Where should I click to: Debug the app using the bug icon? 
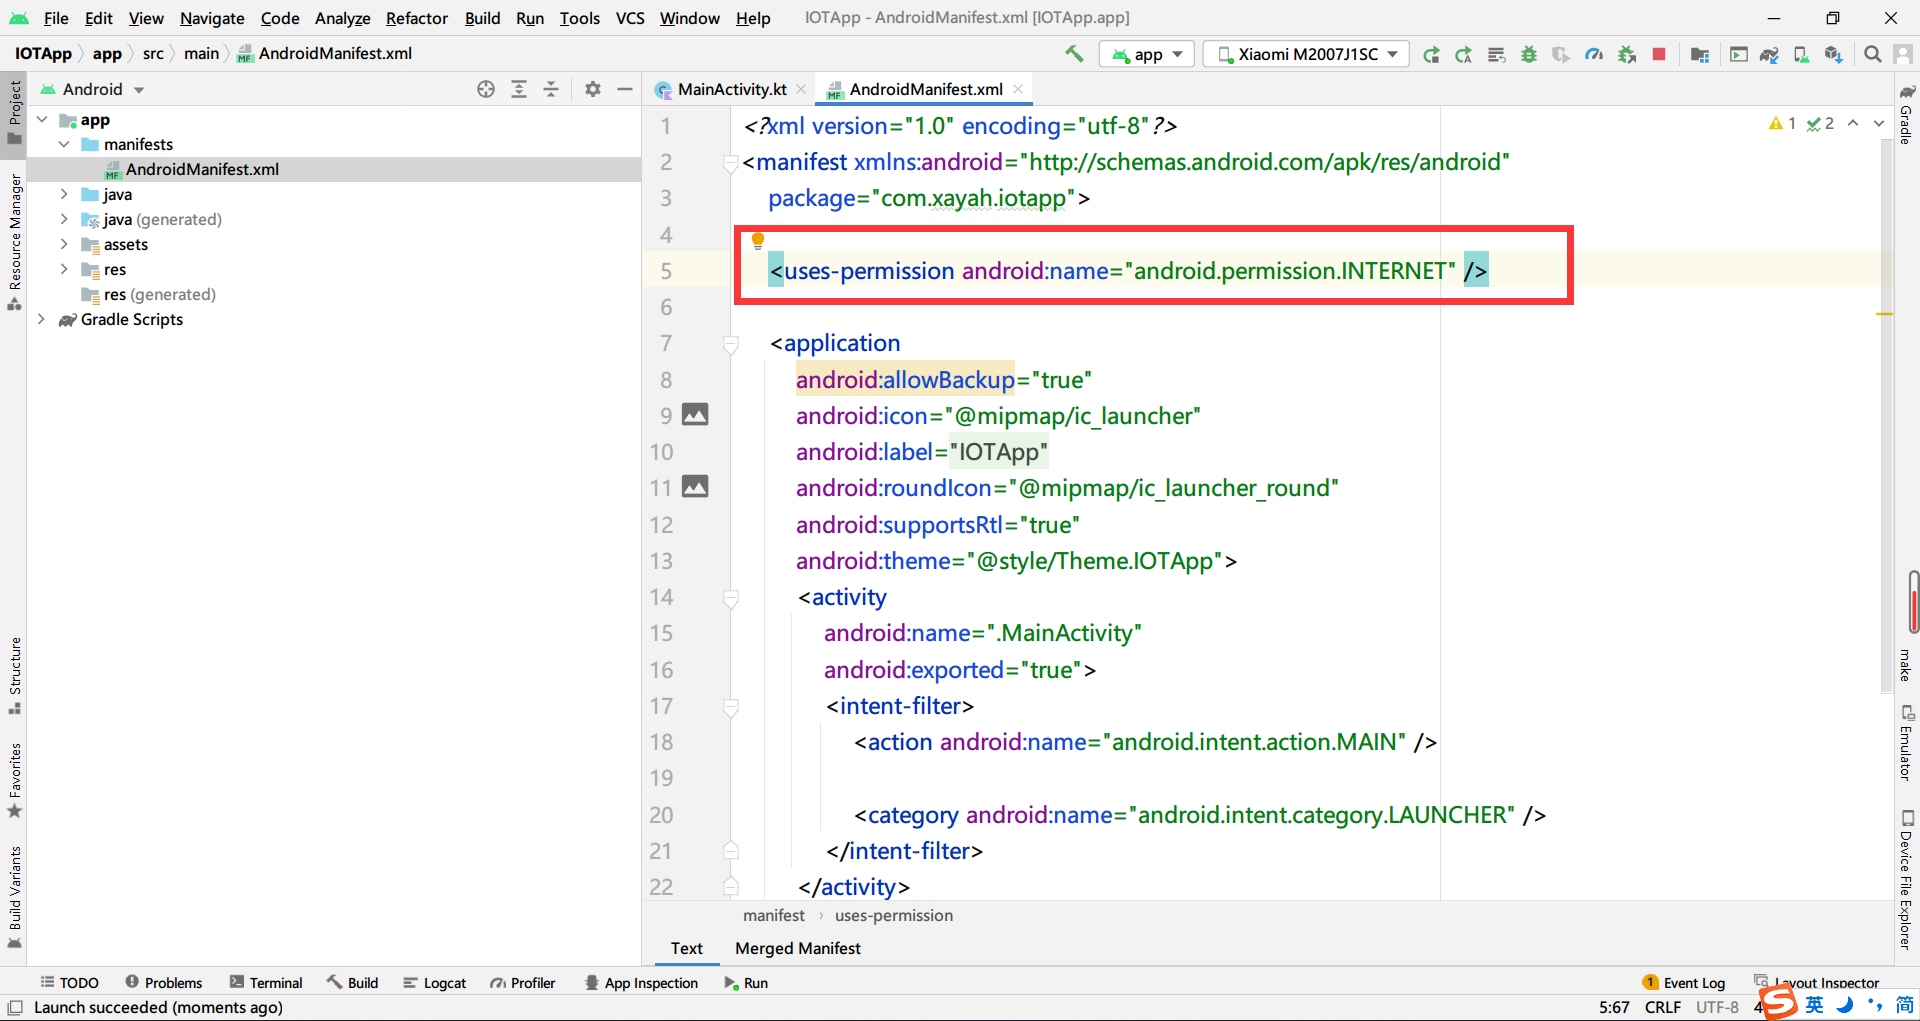[x=1529, y=54]
